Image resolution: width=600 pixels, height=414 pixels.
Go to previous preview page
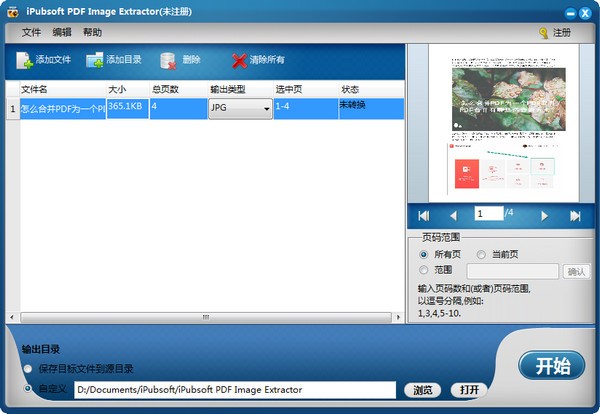coord(453,216)
